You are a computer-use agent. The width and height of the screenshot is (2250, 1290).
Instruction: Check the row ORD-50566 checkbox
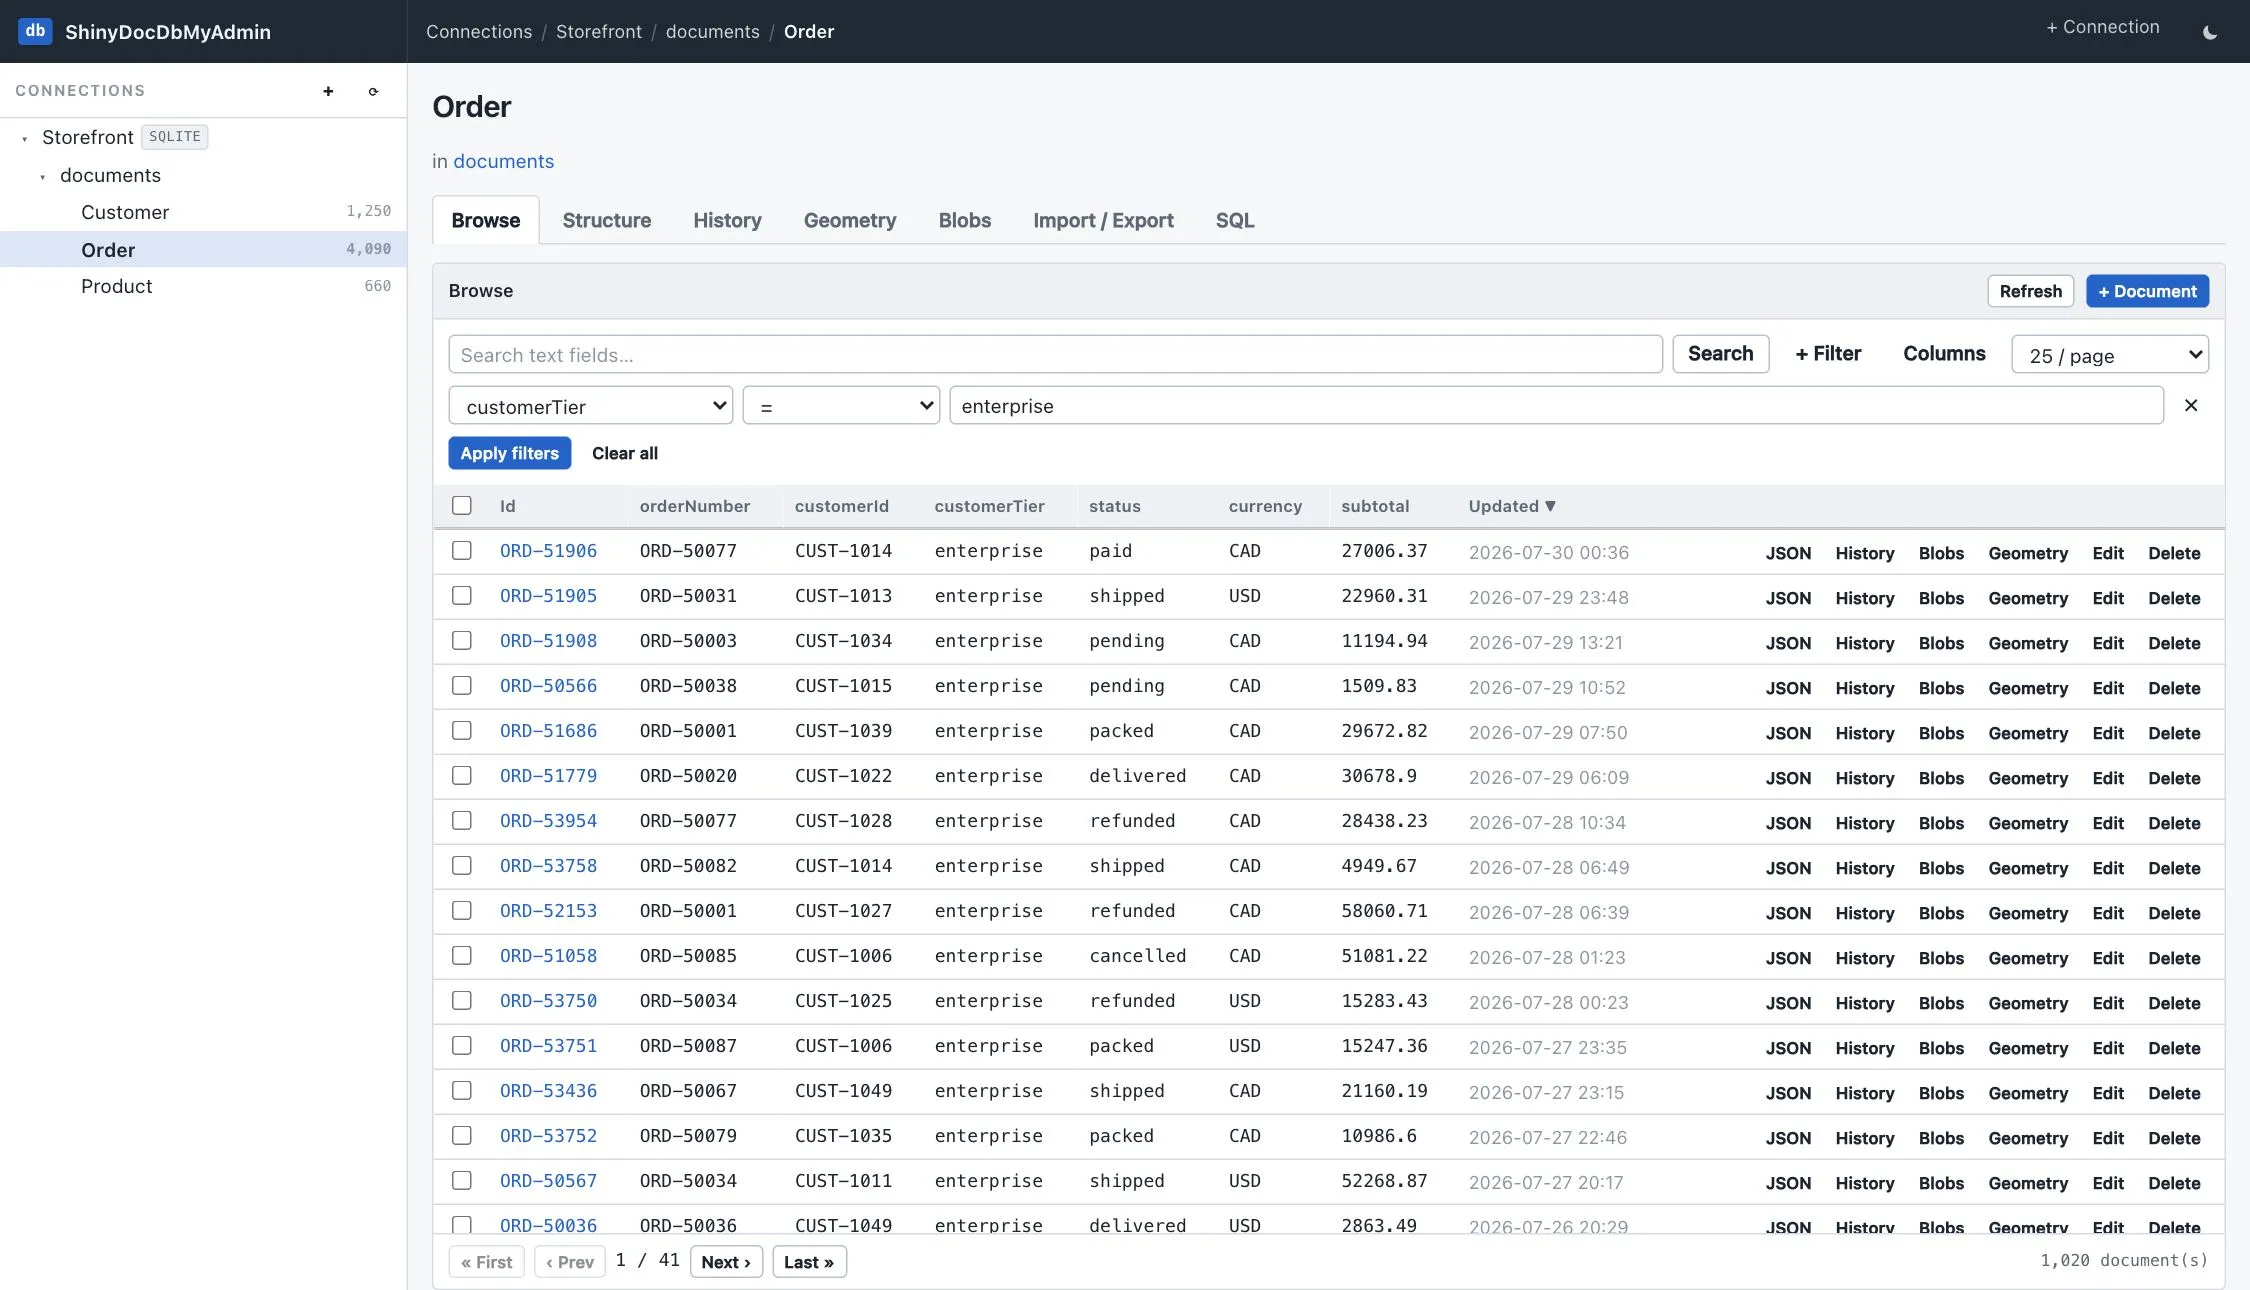pos(461,685)
